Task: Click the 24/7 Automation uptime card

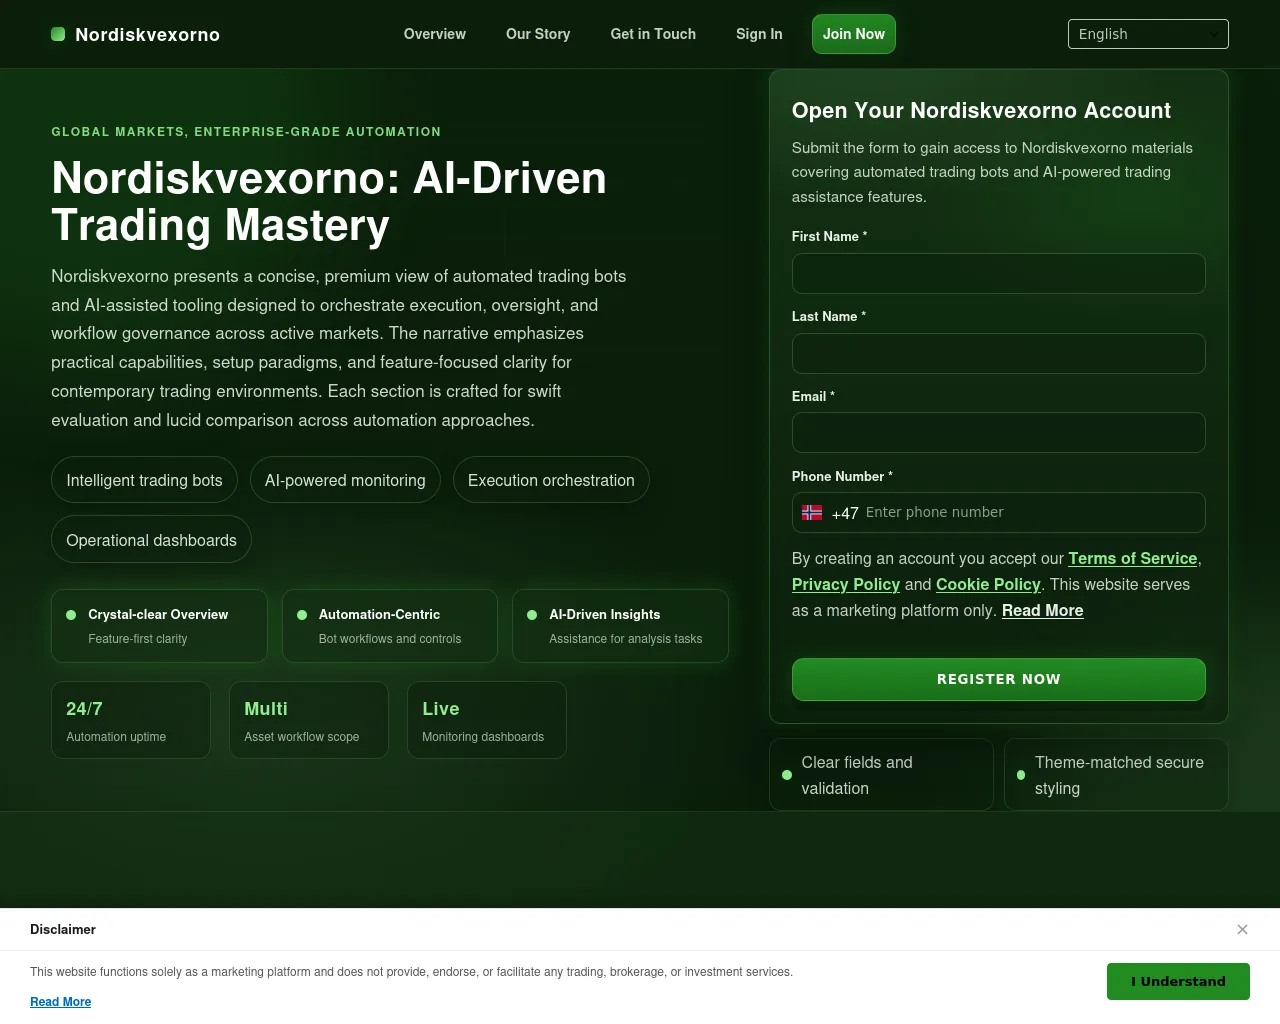Action: pyautogui.click(x=131, y=720)
